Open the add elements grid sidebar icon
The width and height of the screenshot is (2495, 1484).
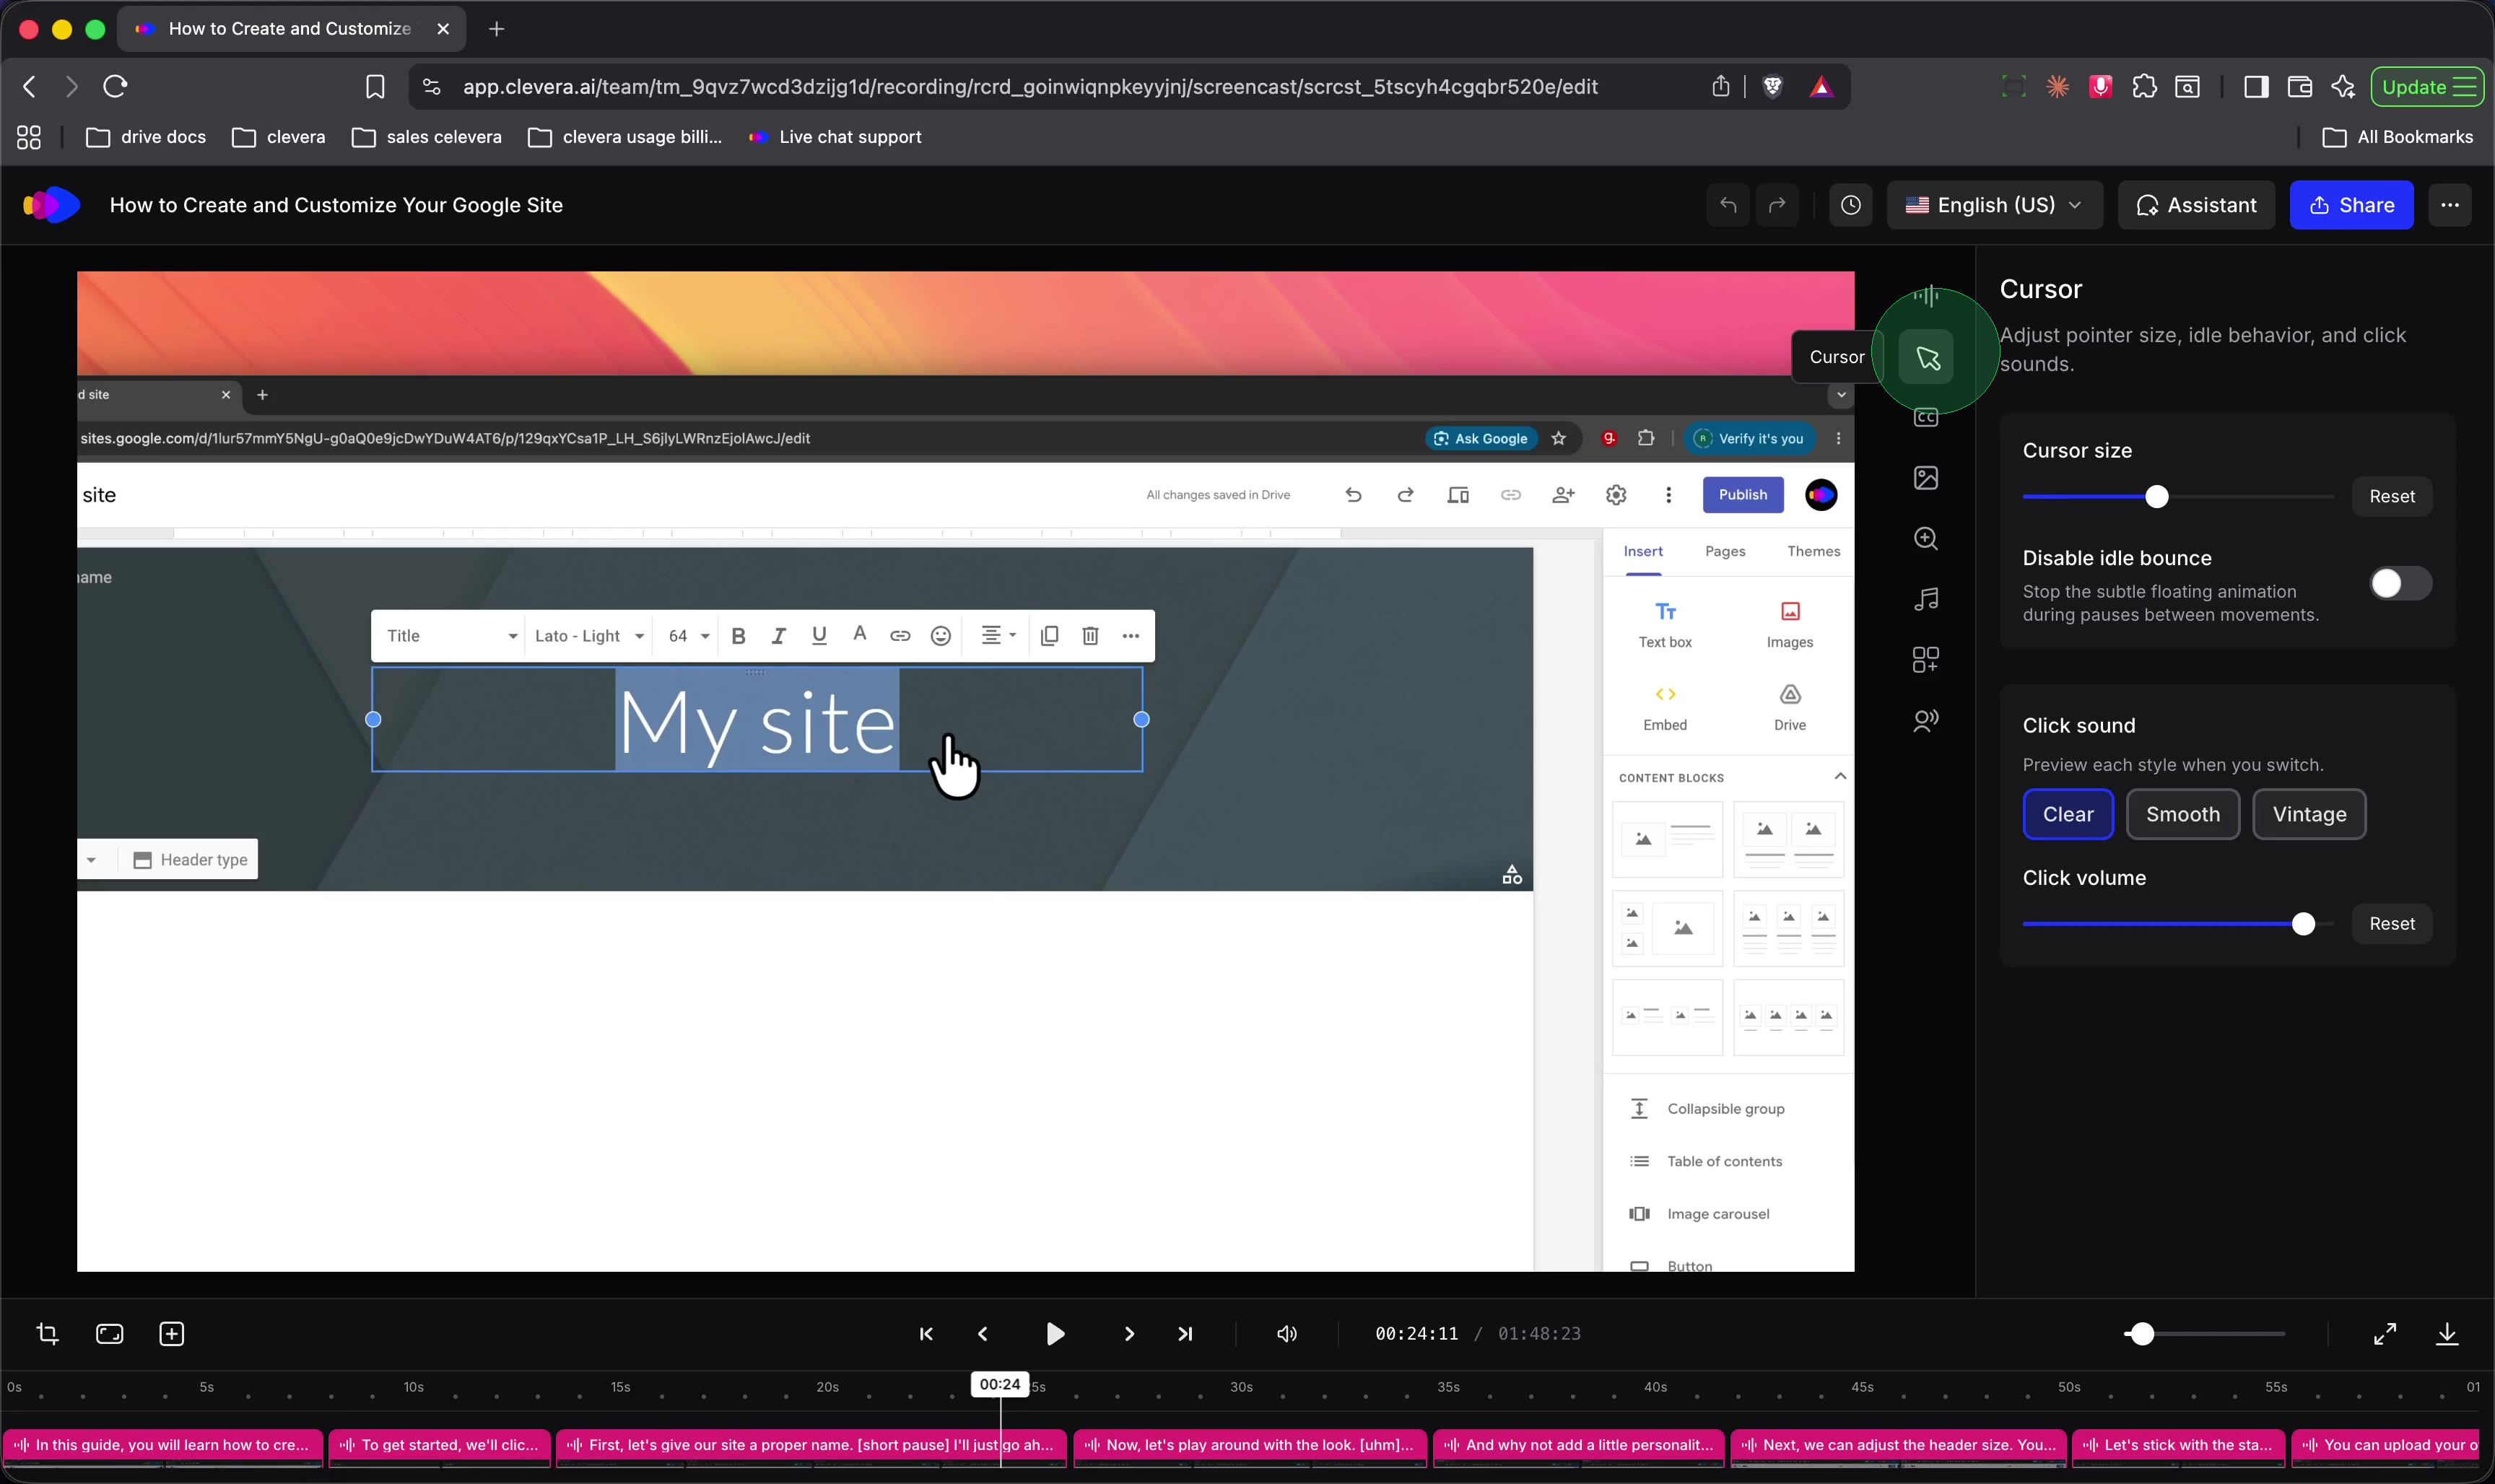click(1926, 660)
